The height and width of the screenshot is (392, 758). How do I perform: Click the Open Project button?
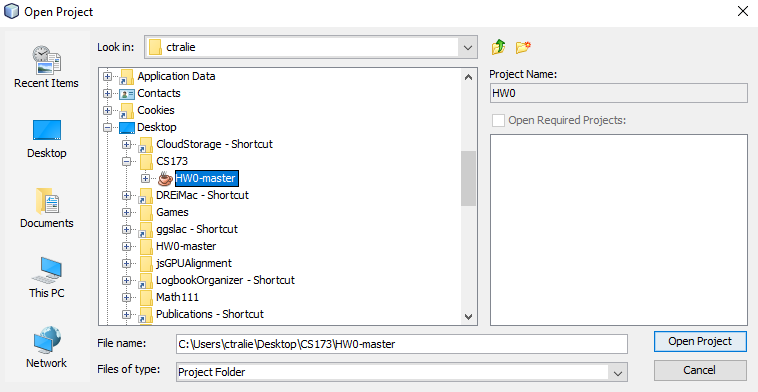pyautogui.click(x=700, y=341)
